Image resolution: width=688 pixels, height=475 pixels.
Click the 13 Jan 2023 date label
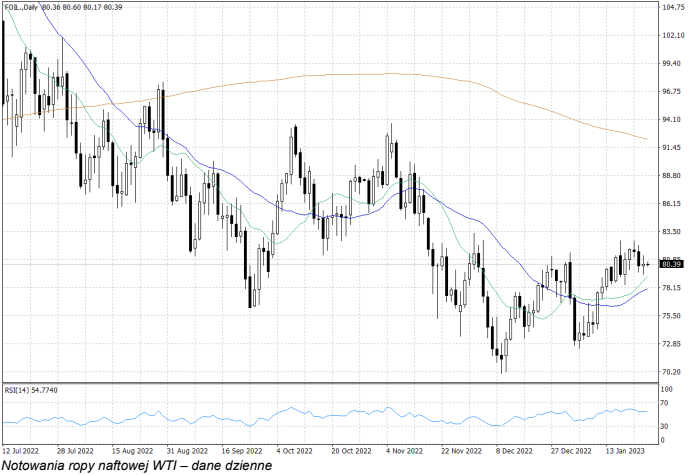[x=623, y=450]
